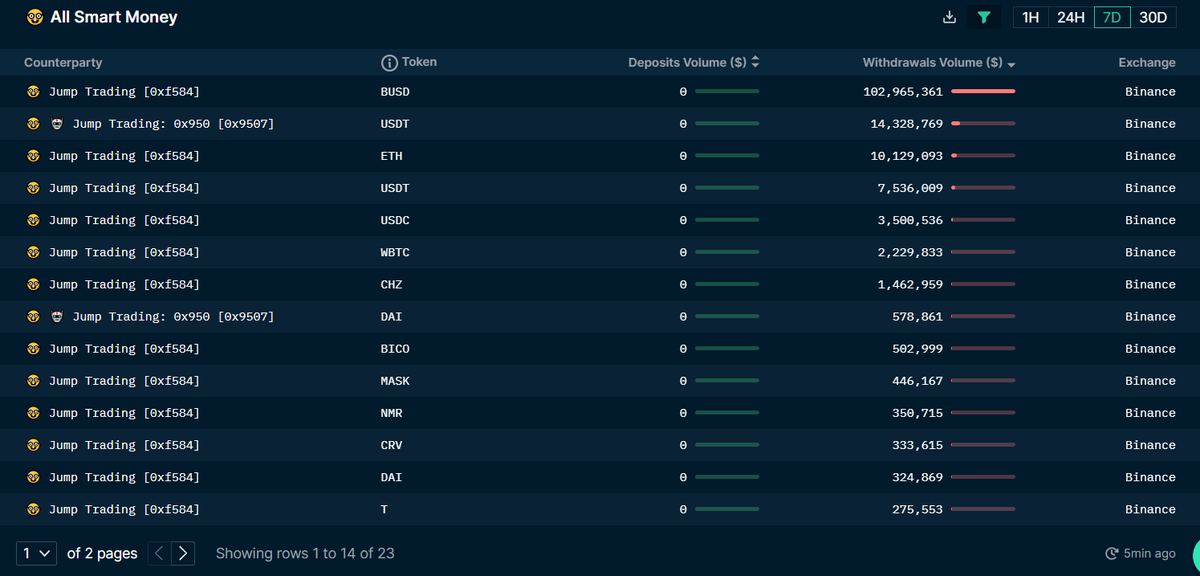Open Jump Trading [0xf584] in row T

point(124,509)
